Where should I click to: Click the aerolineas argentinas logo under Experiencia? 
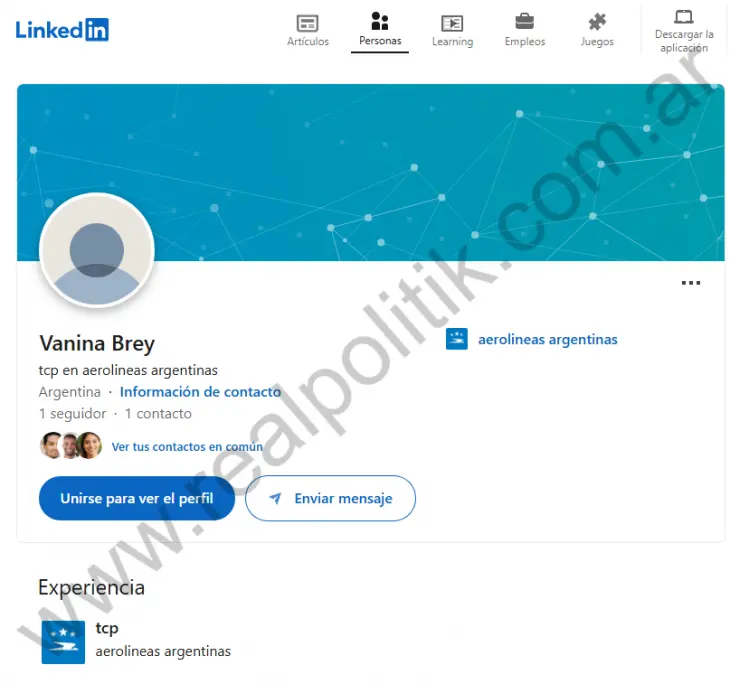[63, 642]
